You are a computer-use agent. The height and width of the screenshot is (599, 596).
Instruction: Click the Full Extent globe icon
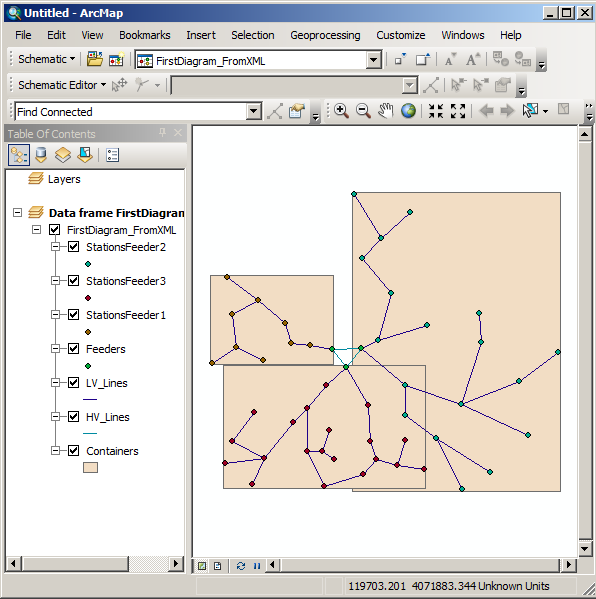click(x=408, y=111)
